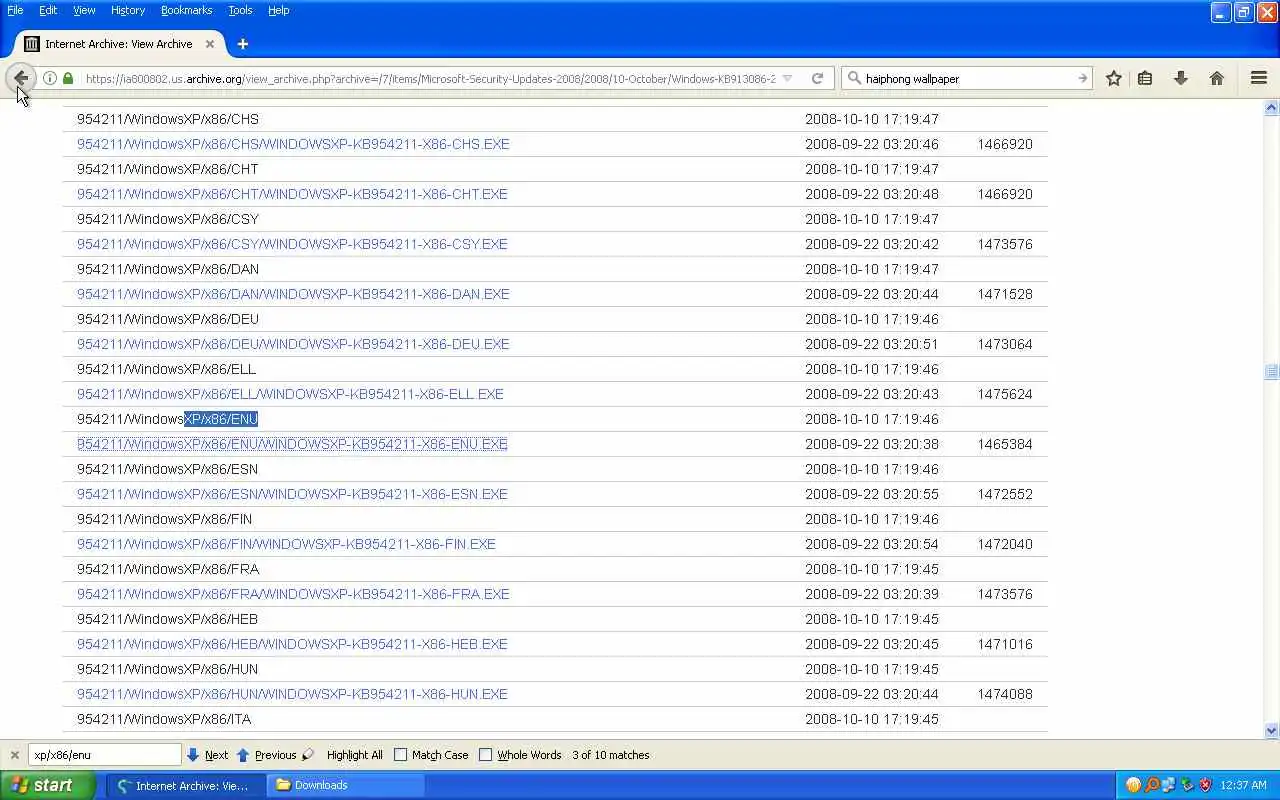Select the Internet Archive: View Archive tab

120,44
